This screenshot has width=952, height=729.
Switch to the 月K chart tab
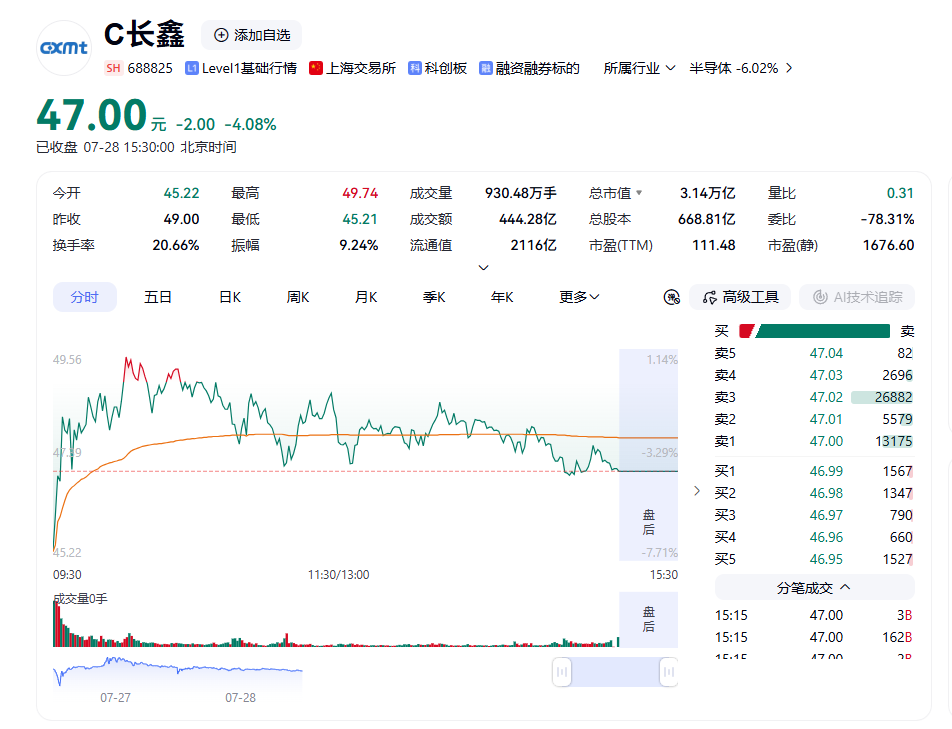coord(366,297)
